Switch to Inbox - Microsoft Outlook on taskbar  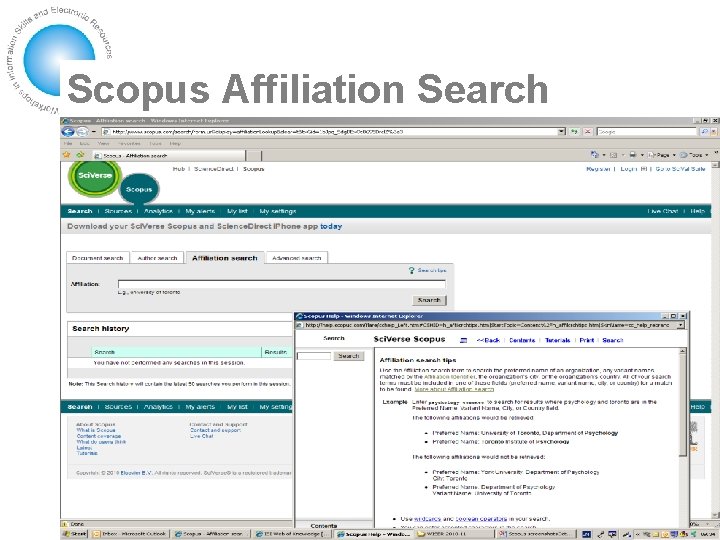click(x=130, y=534)
